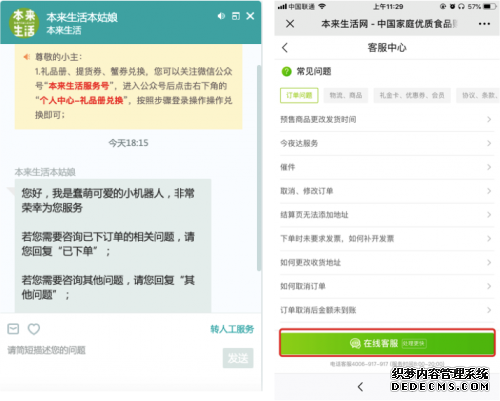Select the 礼金卡、优惠券、会员 tab
This screenshot has height=401, width=500.
pos(412,95)
